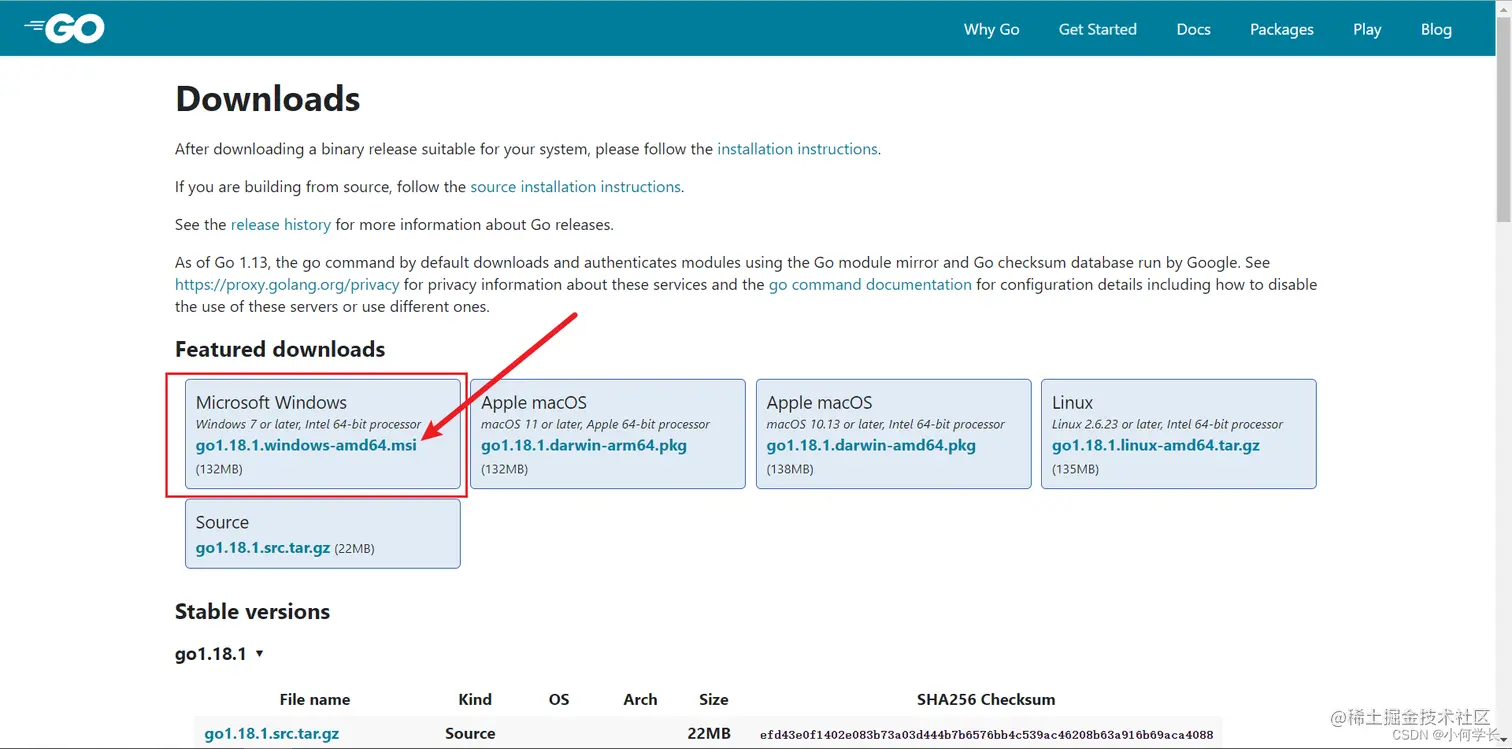Click the Kind column header

coord(475,699)
